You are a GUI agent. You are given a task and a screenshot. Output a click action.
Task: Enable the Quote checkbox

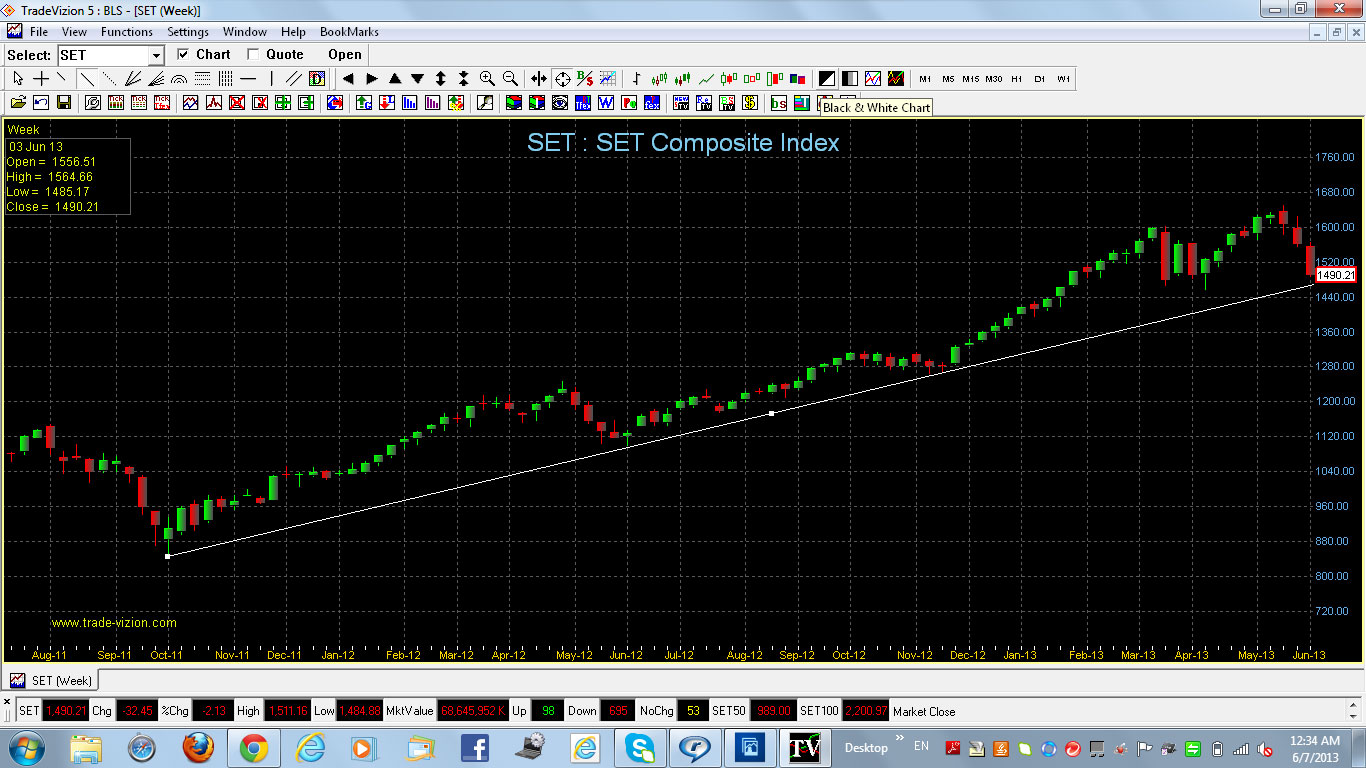tap(253, 54)
